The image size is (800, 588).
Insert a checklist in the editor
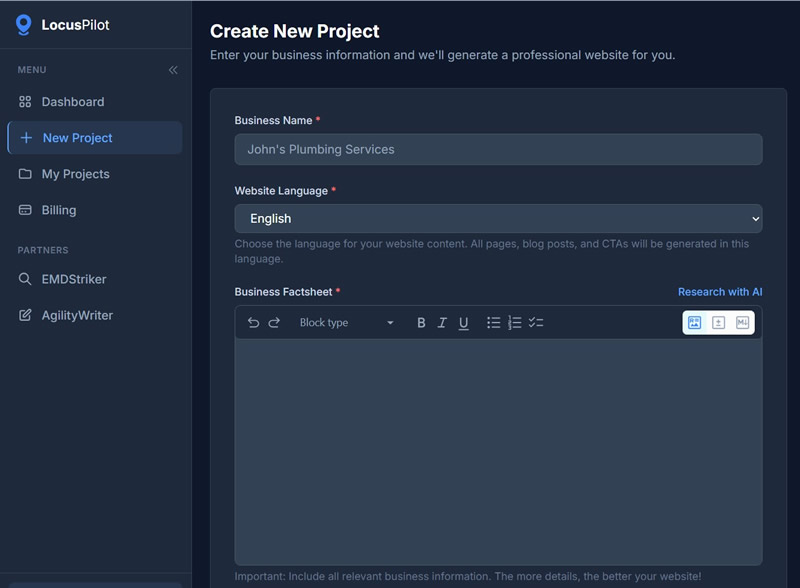(x=536, y=323)
